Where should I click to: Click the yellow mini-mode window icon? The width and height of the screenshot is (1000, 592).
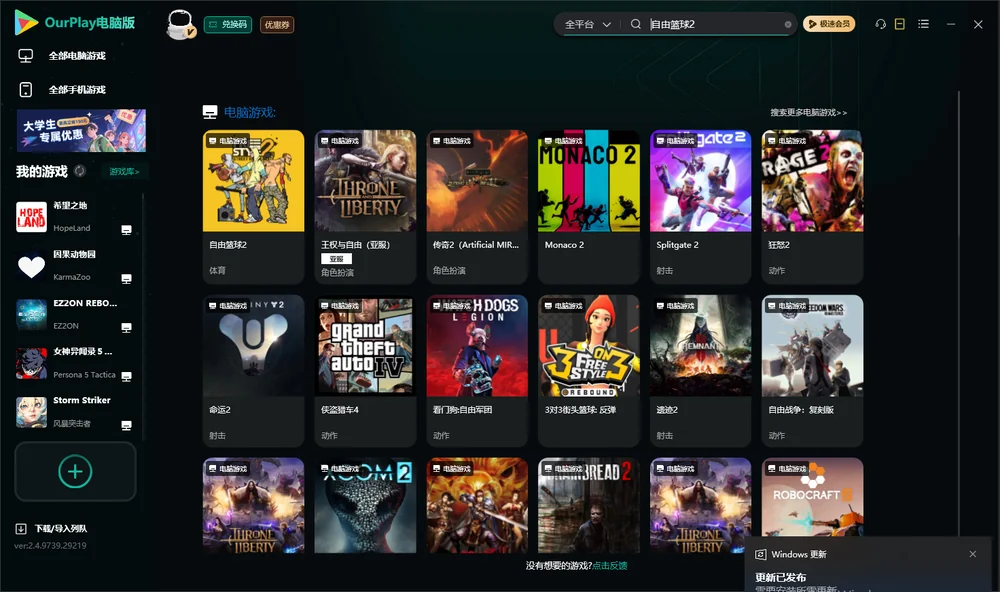pyautogui.click(x=899, y=24)
